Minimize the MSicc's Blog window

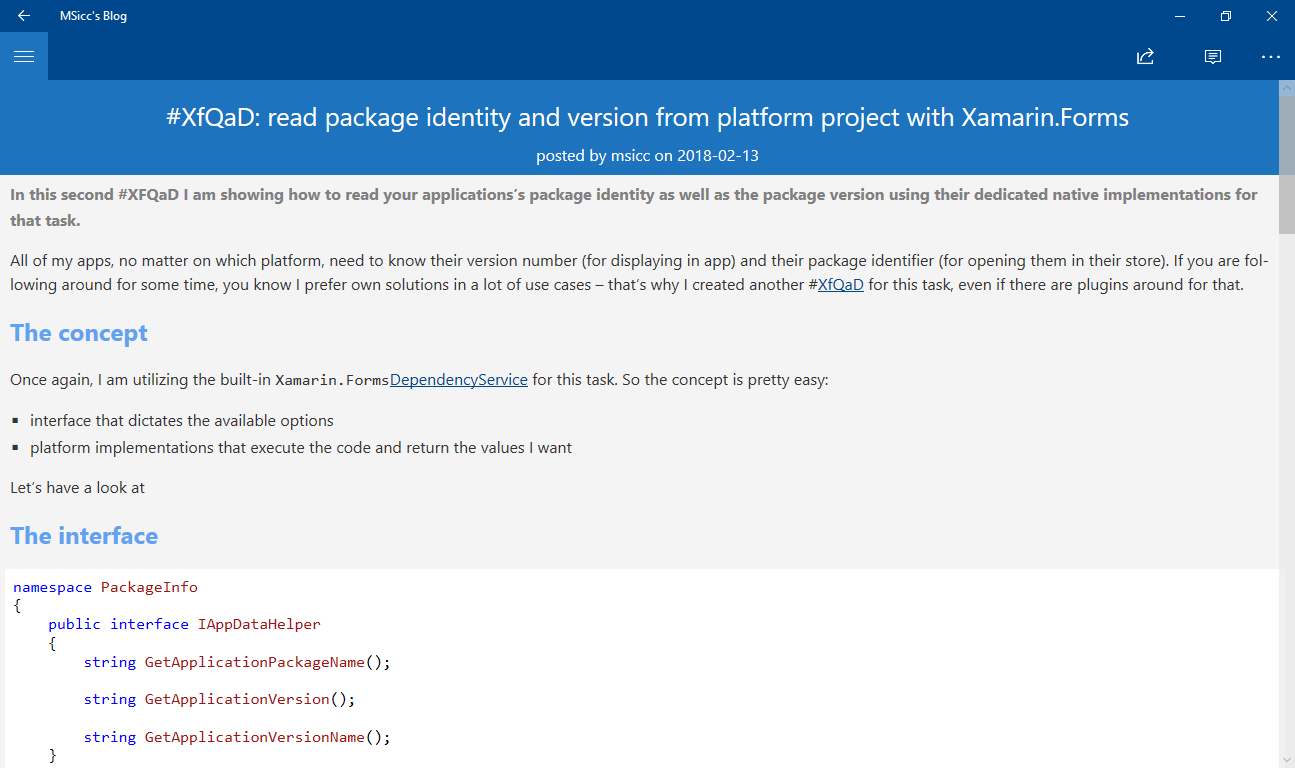pyautogui.click(x=1181, y=16)
